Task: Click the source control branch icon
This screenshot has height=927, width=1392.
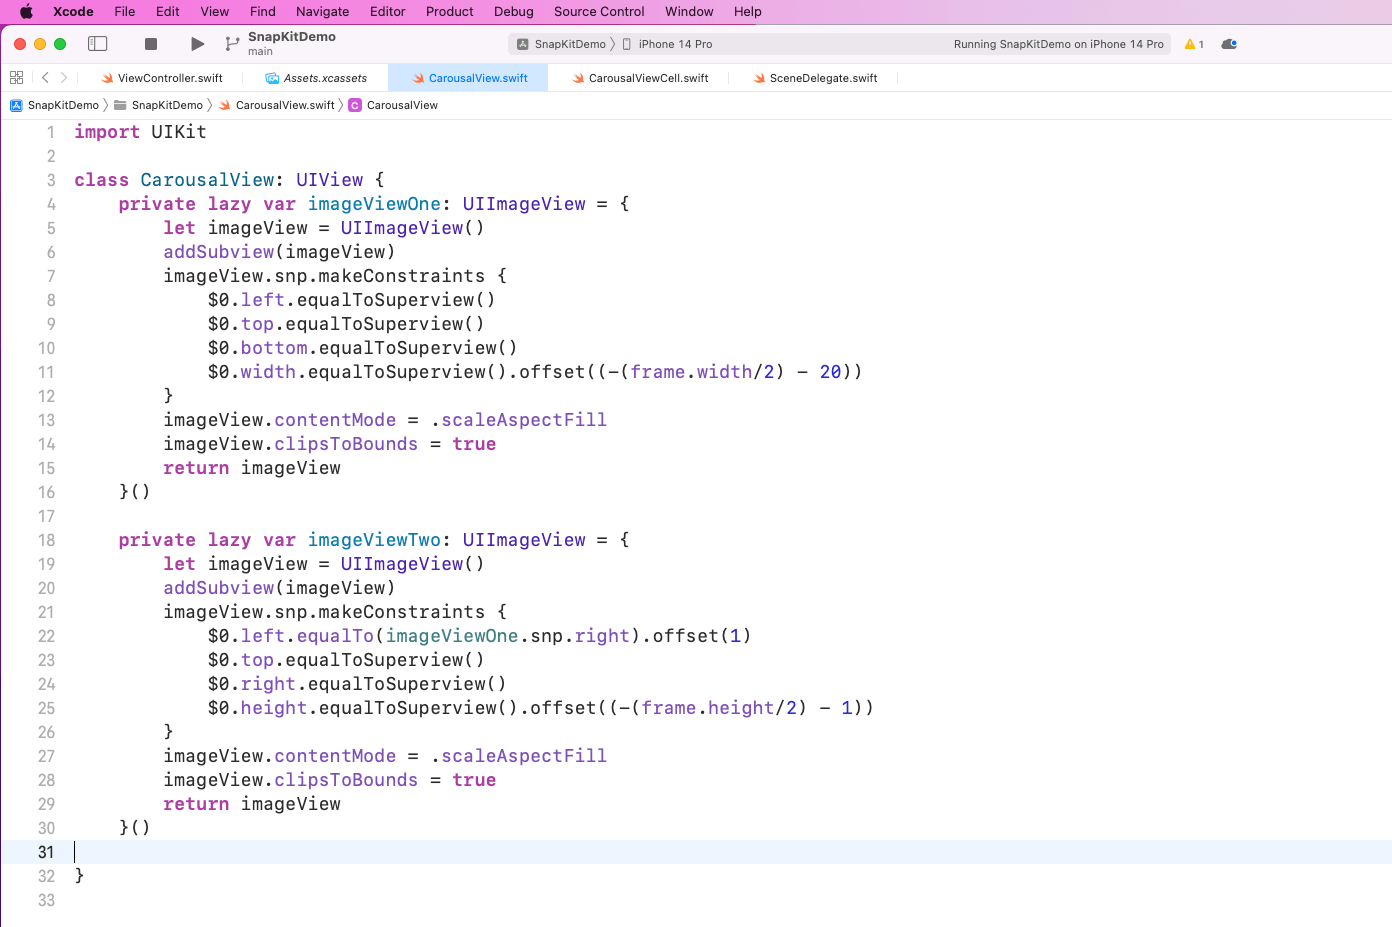Action: point(232,44)
